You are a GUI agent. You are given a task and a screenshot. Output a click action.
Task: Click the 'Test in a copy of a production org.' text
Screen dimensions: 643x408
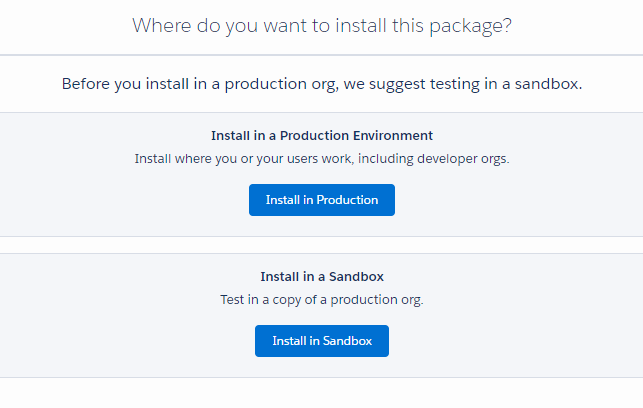(x=322, y=300)
